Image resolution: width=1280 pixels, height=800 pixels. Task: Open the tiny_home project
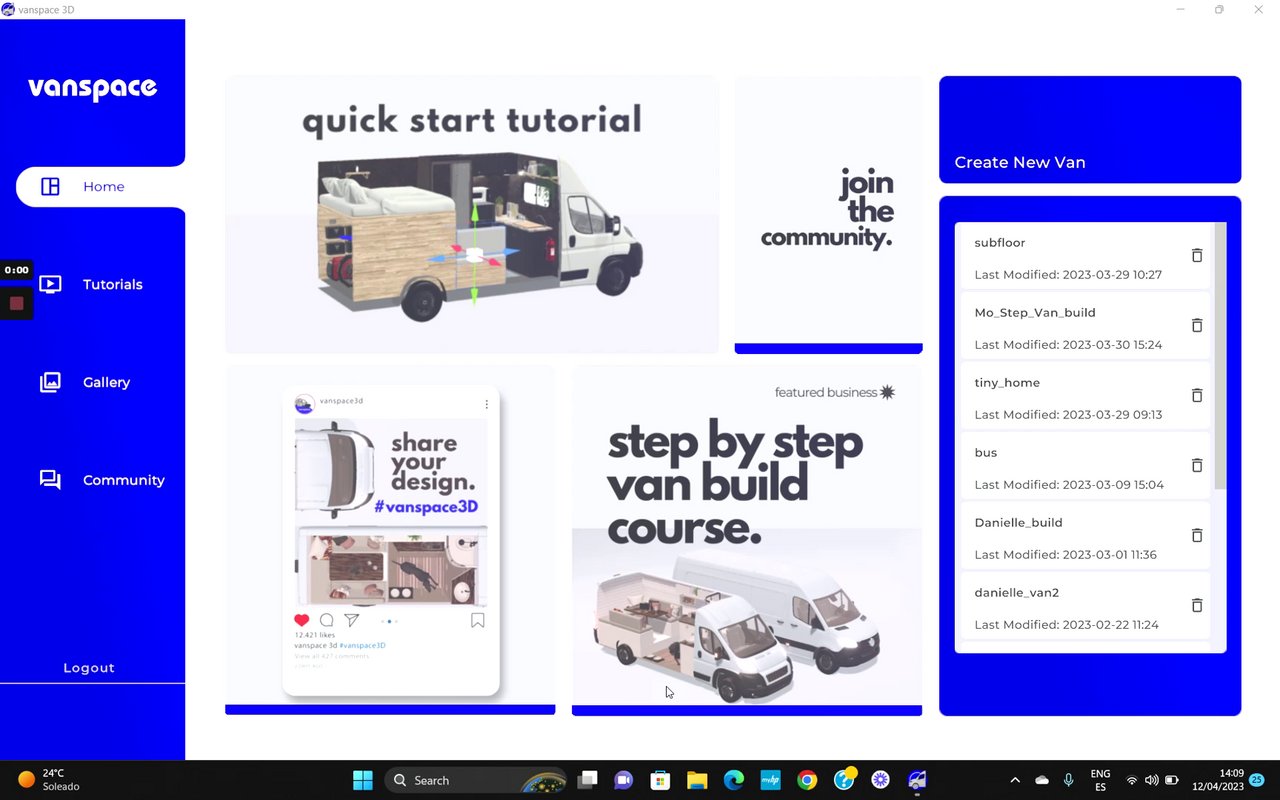(1083, 396)
